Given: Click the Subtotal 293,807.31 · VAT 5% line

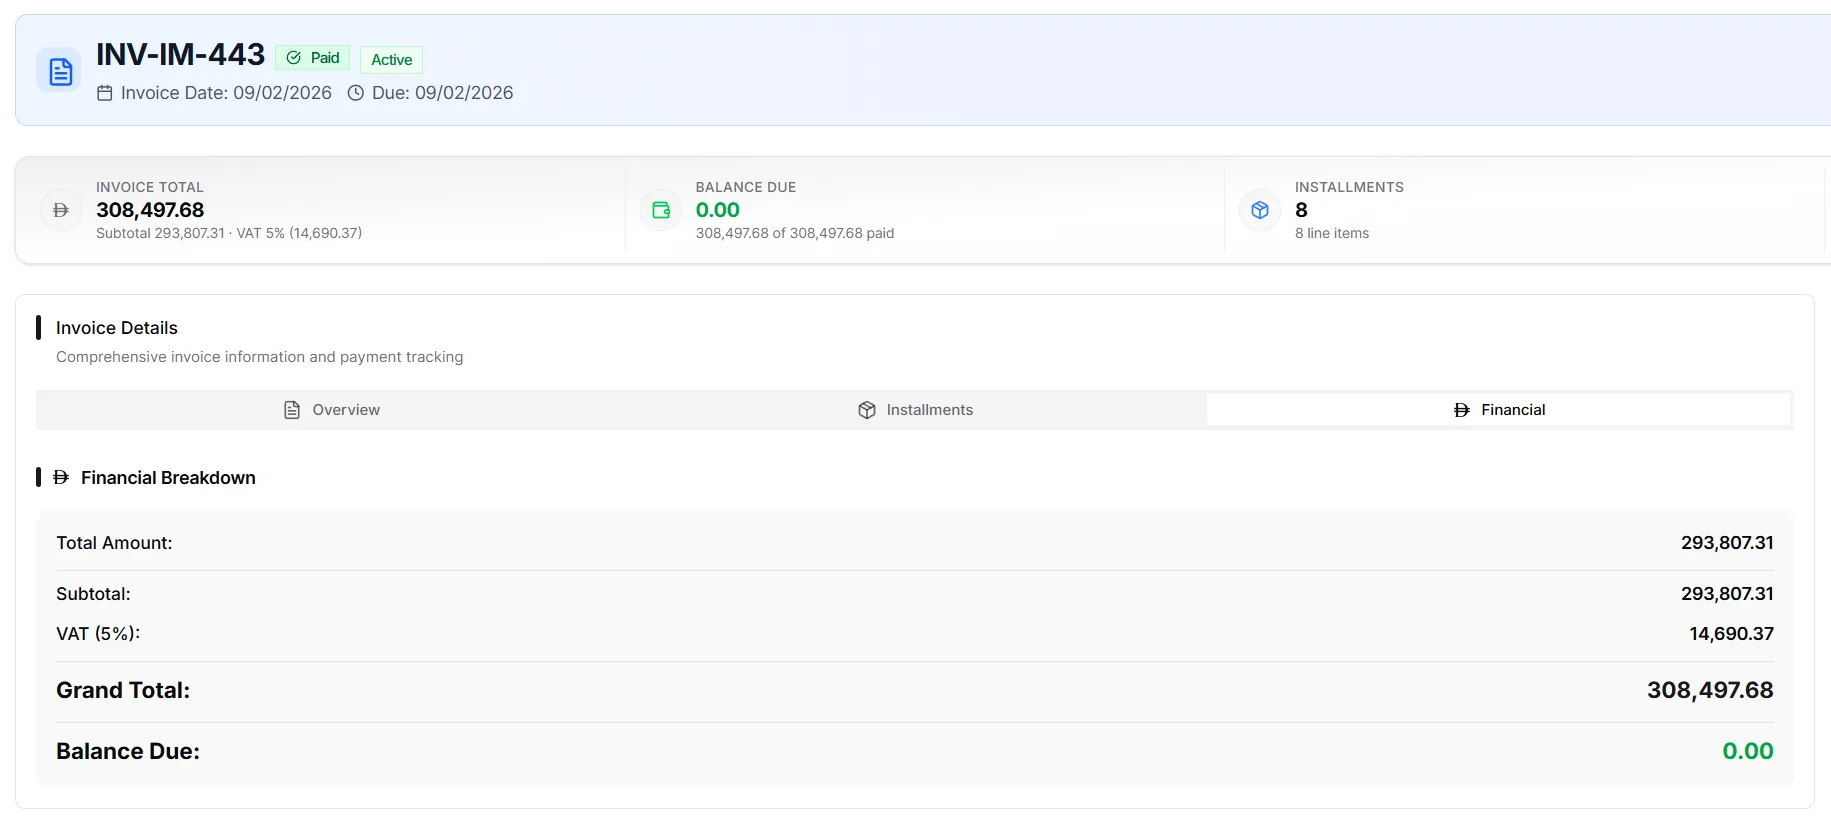Looking at the screenshot, I should 229,233.
